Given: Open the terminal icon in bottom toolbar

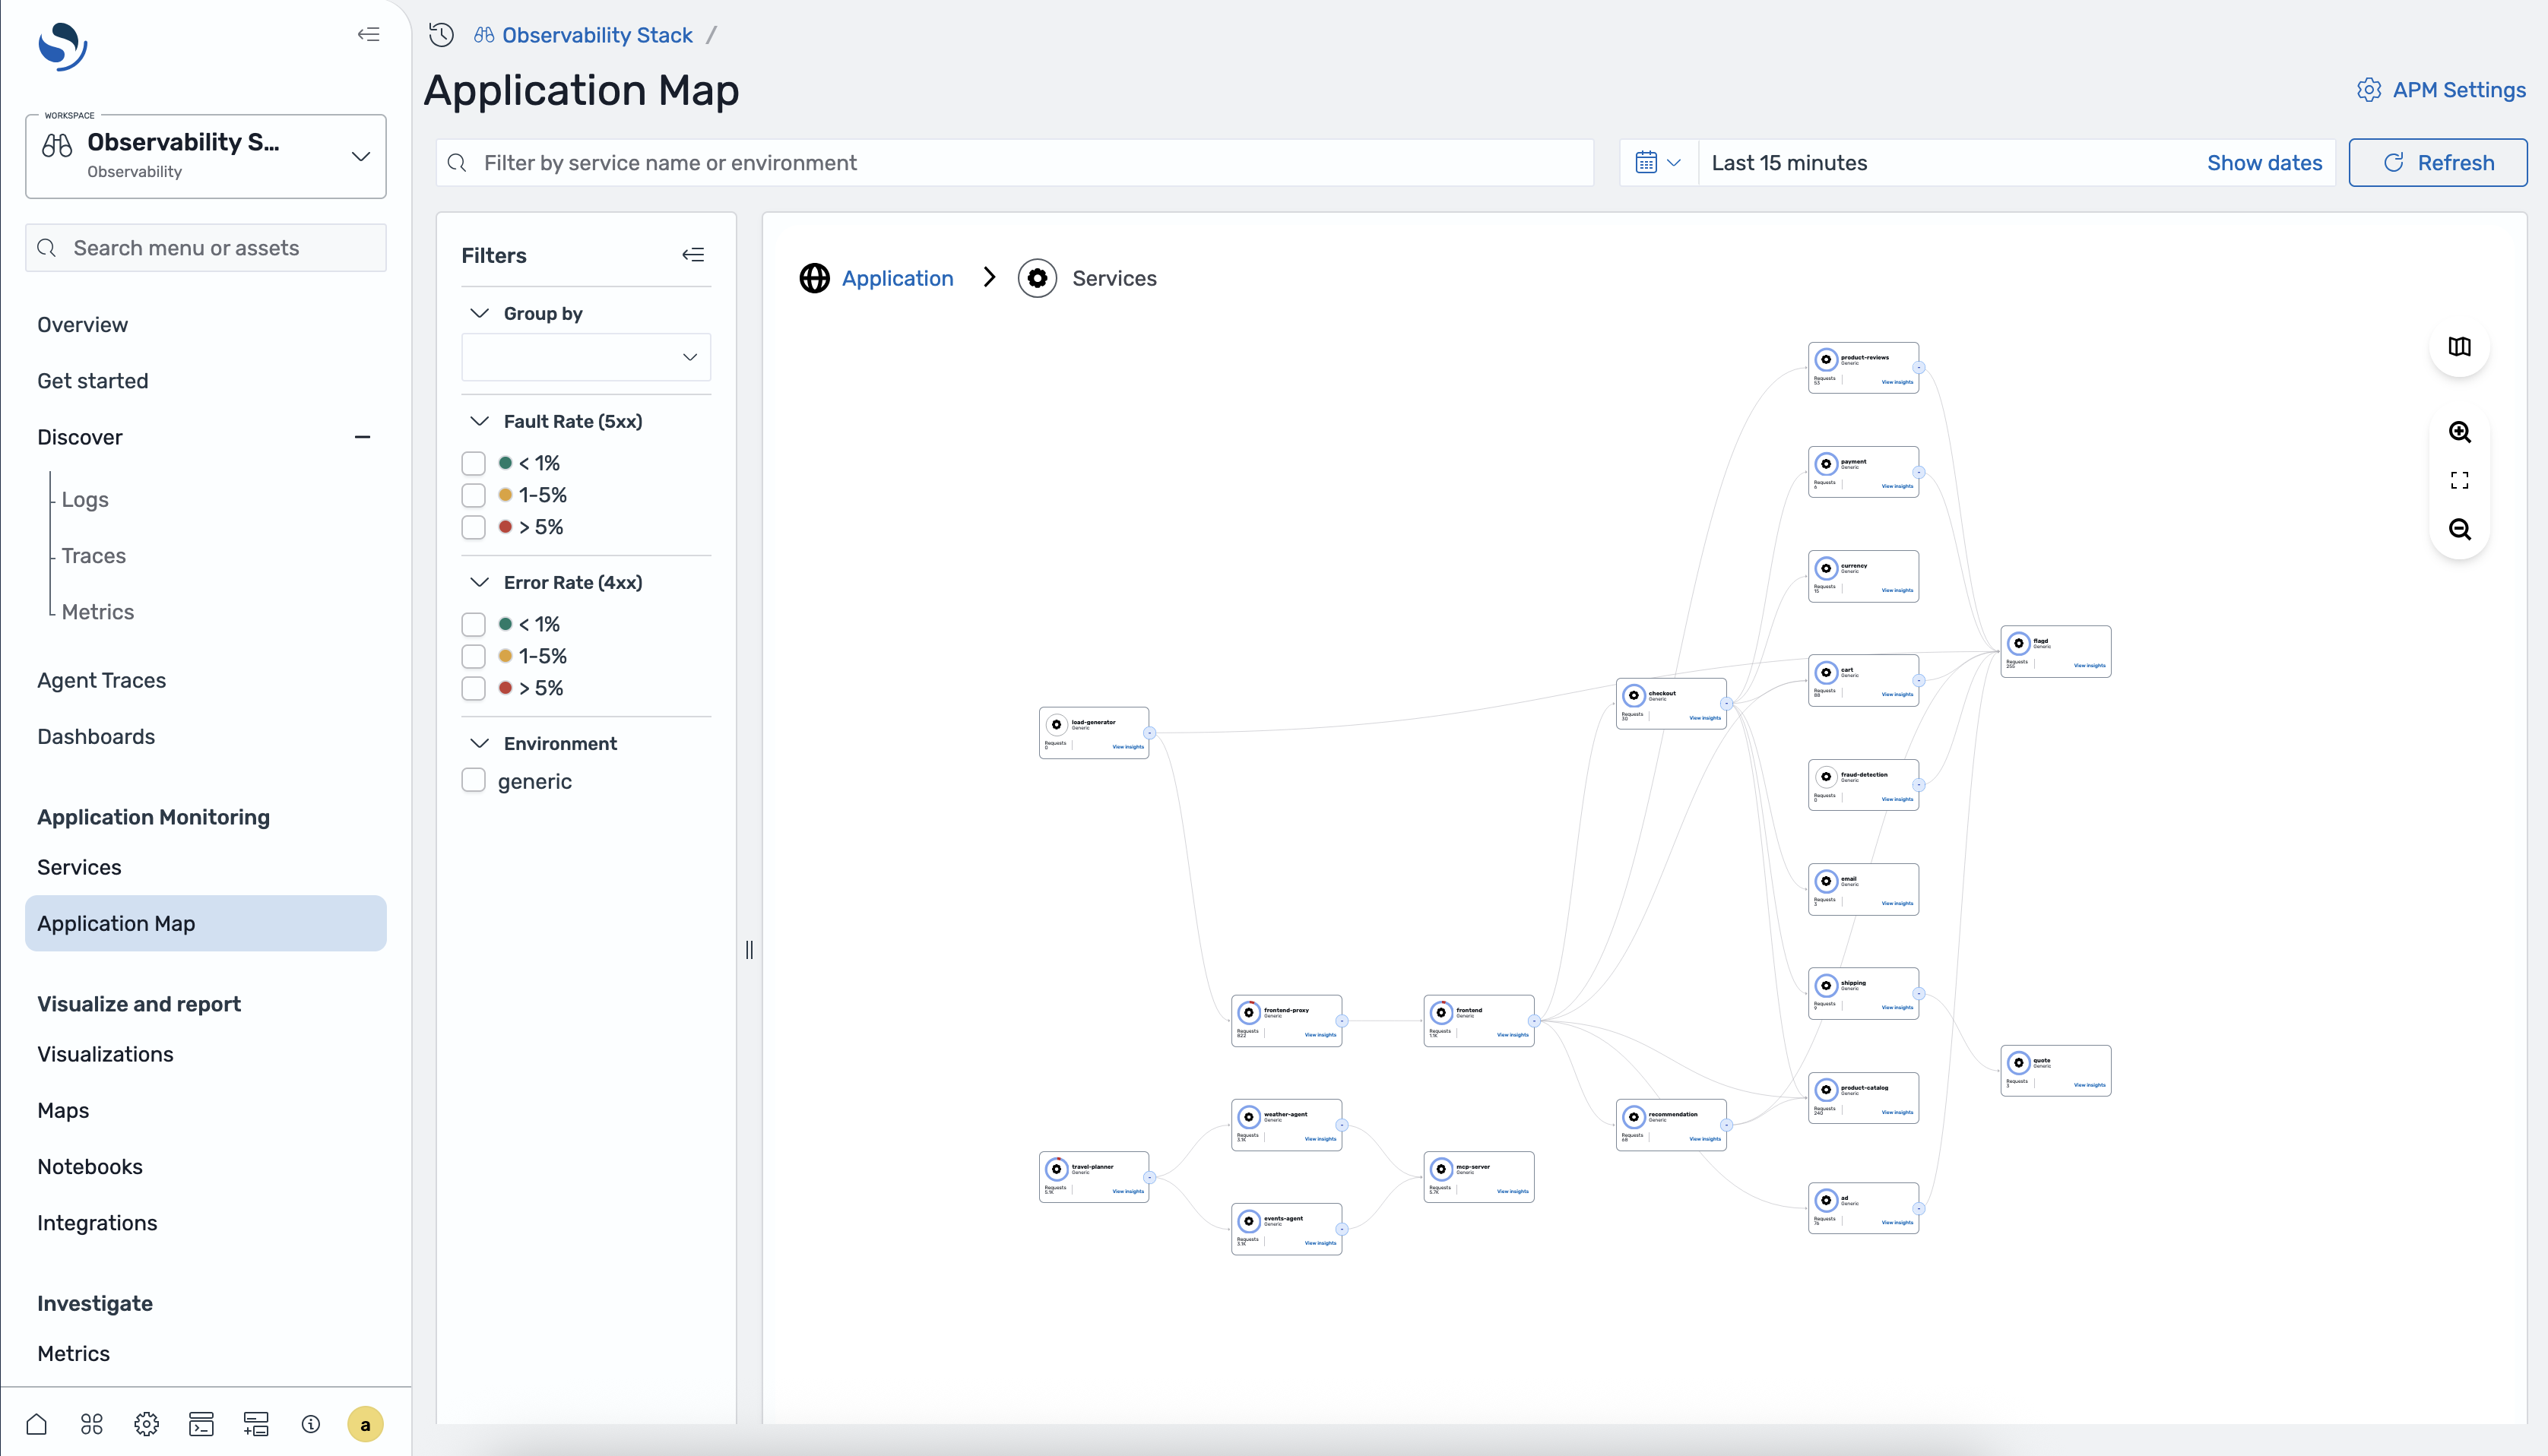Looking at the screenshot, I should (x=201, y=1424).
